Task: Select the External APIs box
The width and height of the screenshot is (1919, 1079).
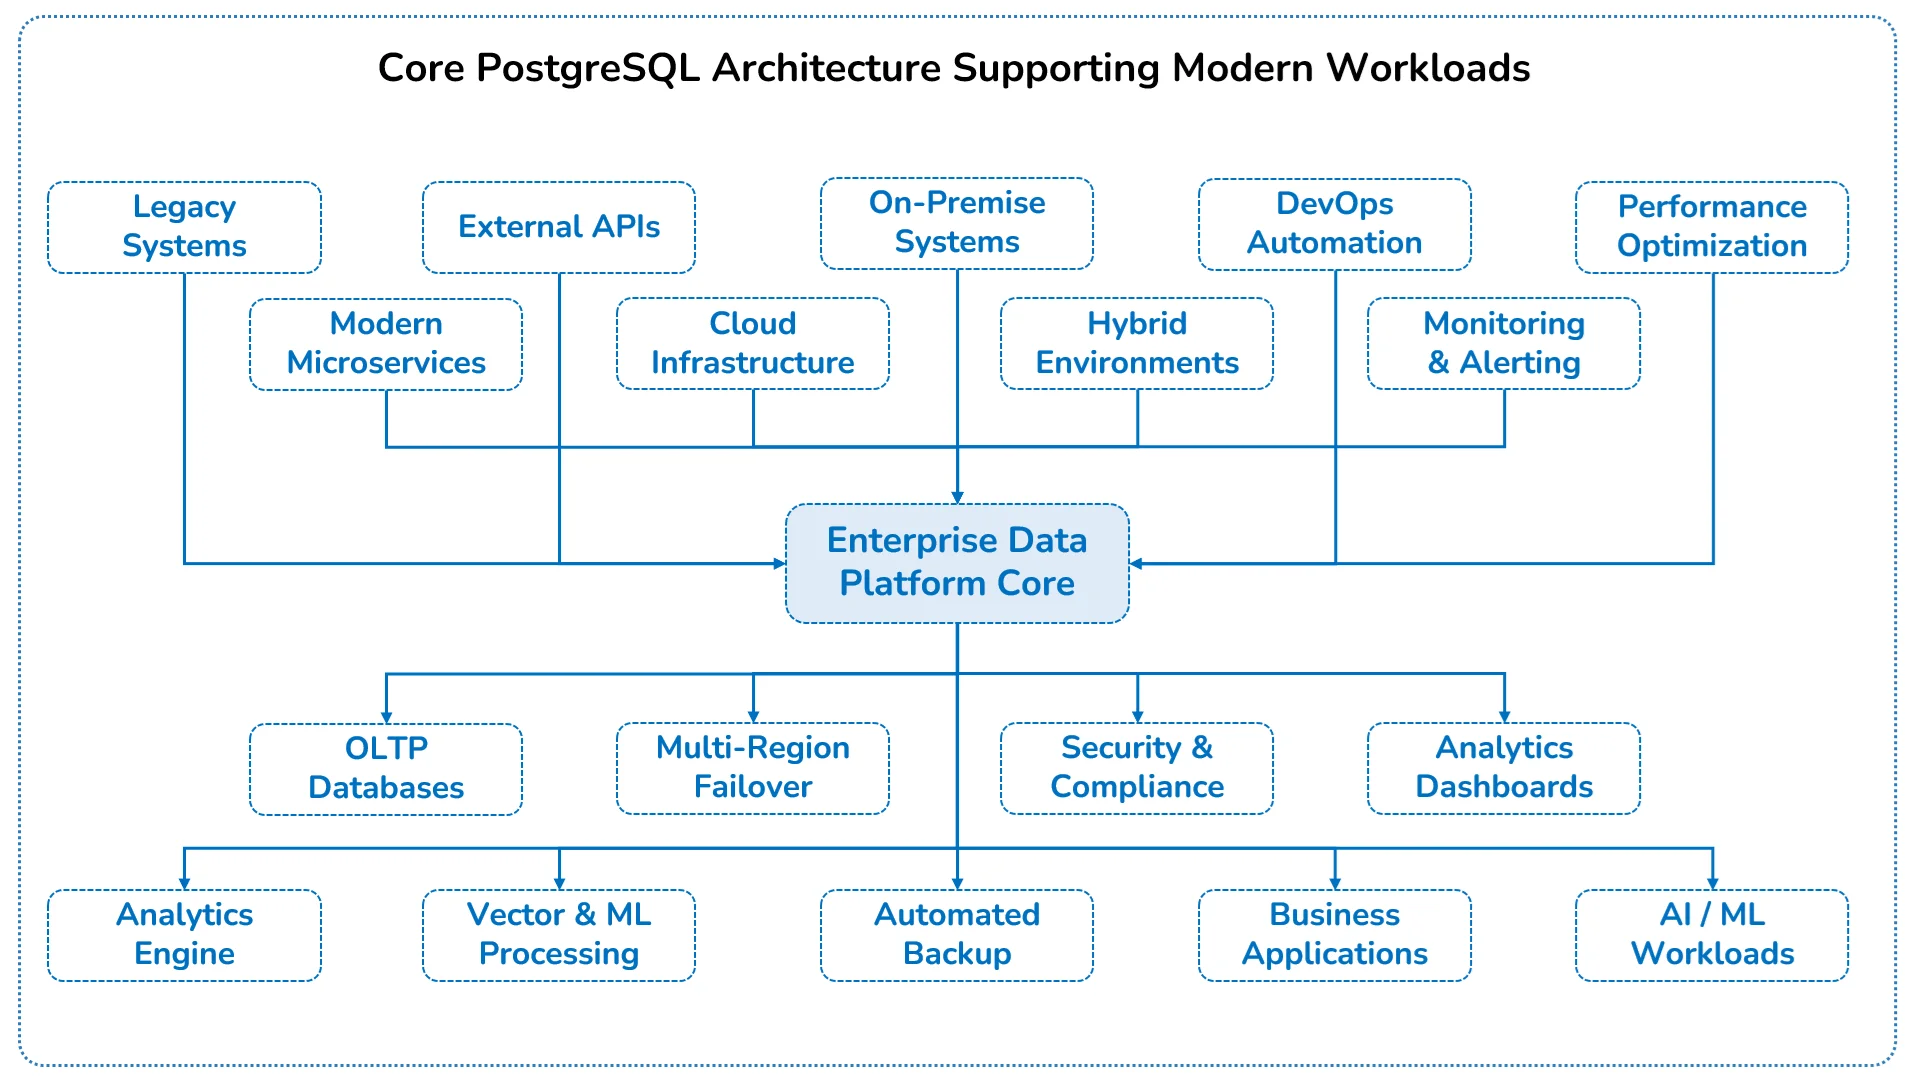Action: (x=559, y=227)
